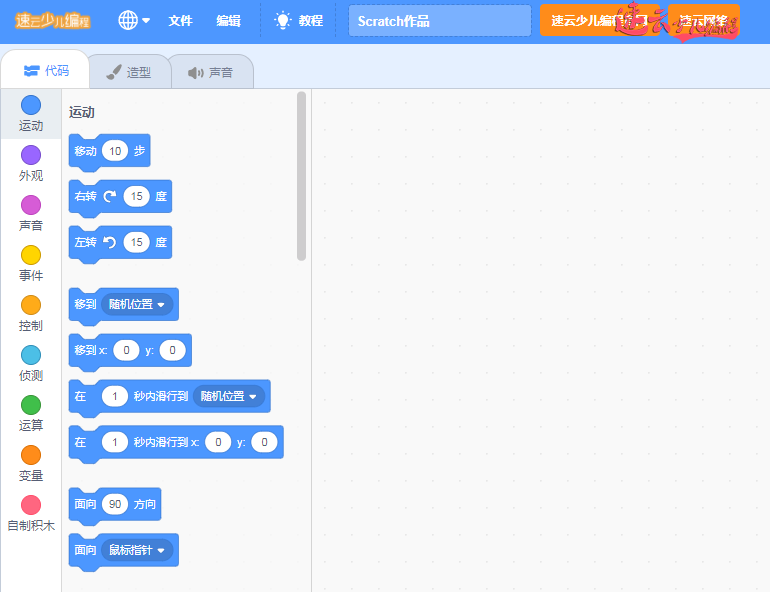Click the 速云少儿编程 logo
Image resolution: width=770 pixels, height=592 pixels.
click(x=53, y=20)
